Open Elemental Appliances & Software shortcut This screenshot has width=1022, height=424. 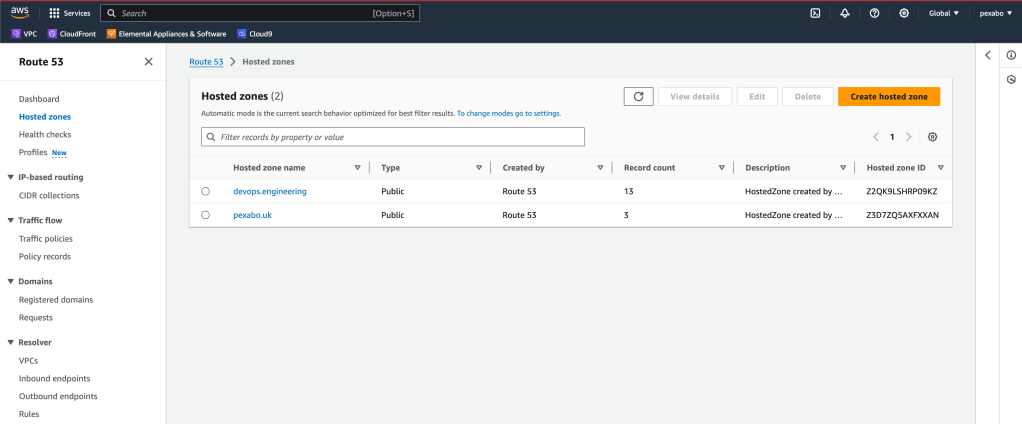166,34
